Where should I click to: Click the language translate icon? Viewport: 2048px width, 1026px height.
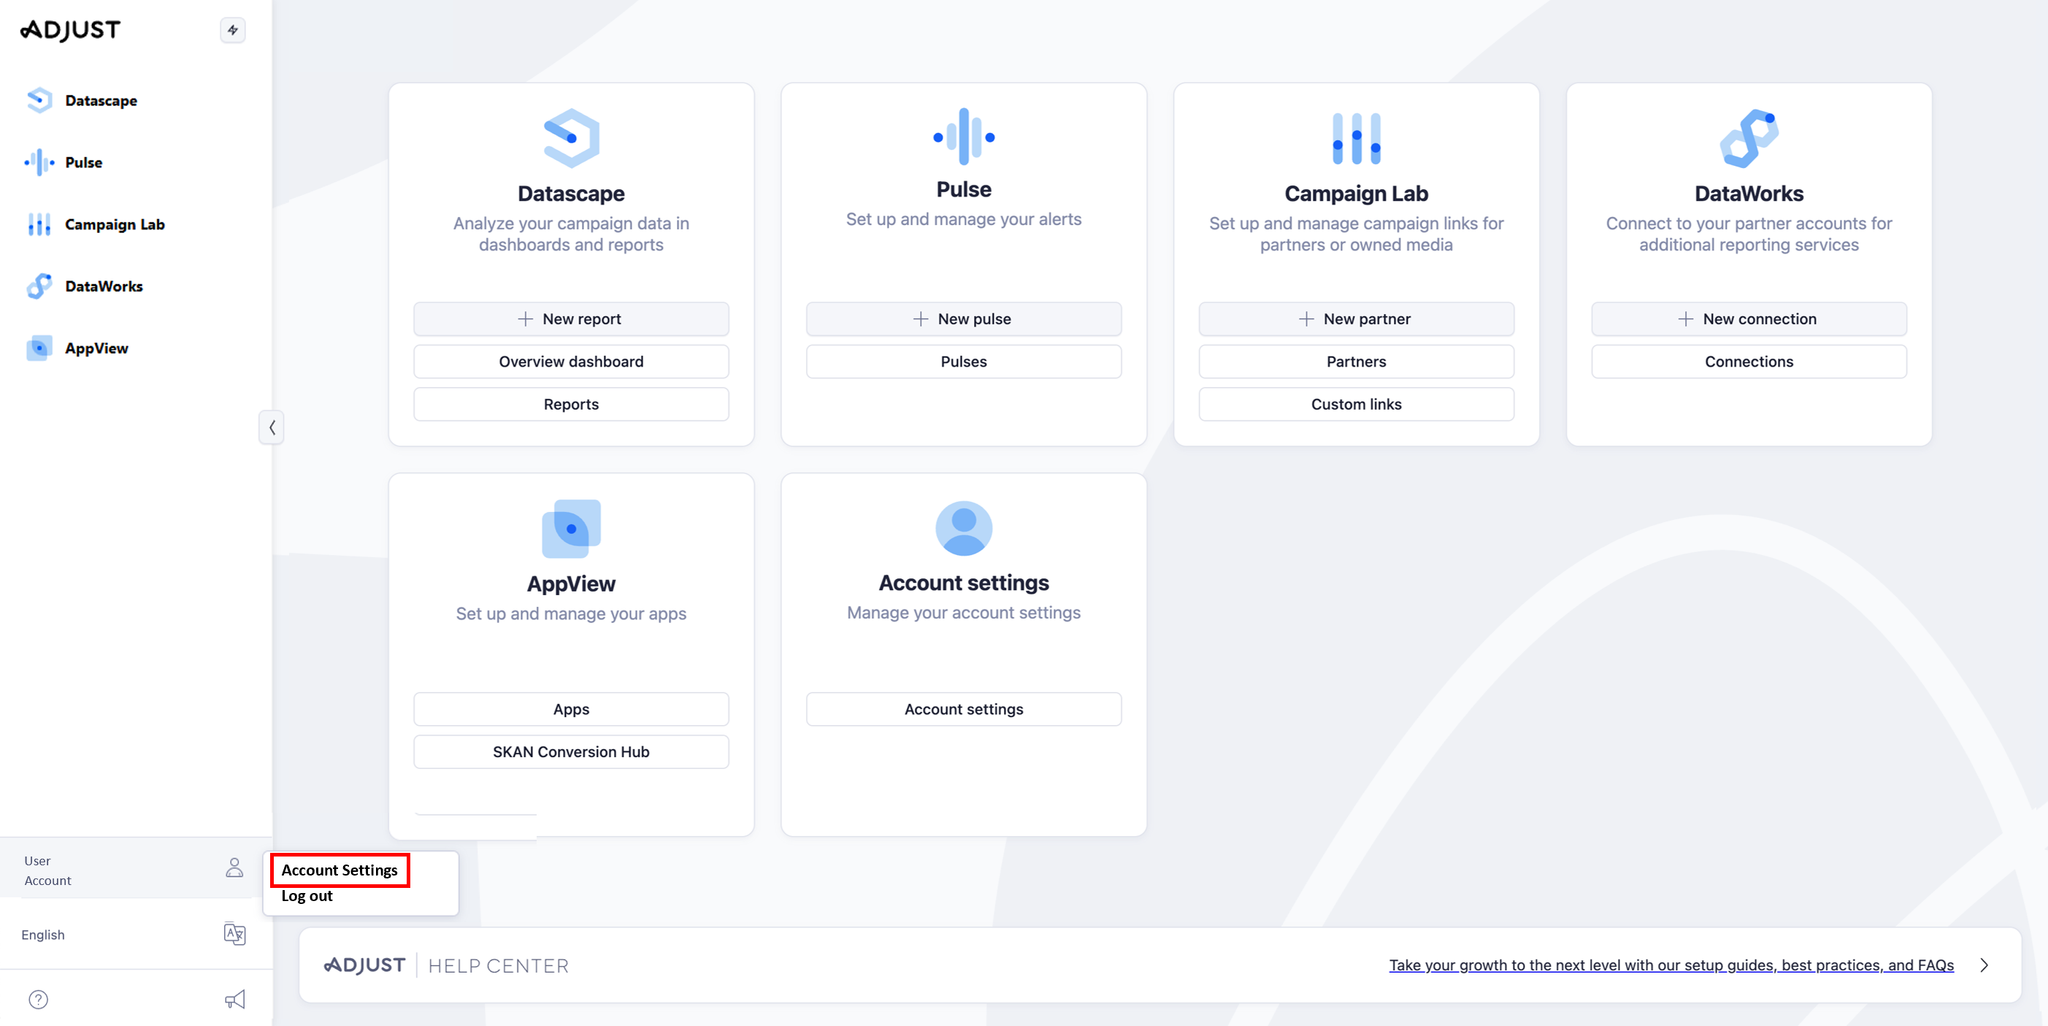234,934
